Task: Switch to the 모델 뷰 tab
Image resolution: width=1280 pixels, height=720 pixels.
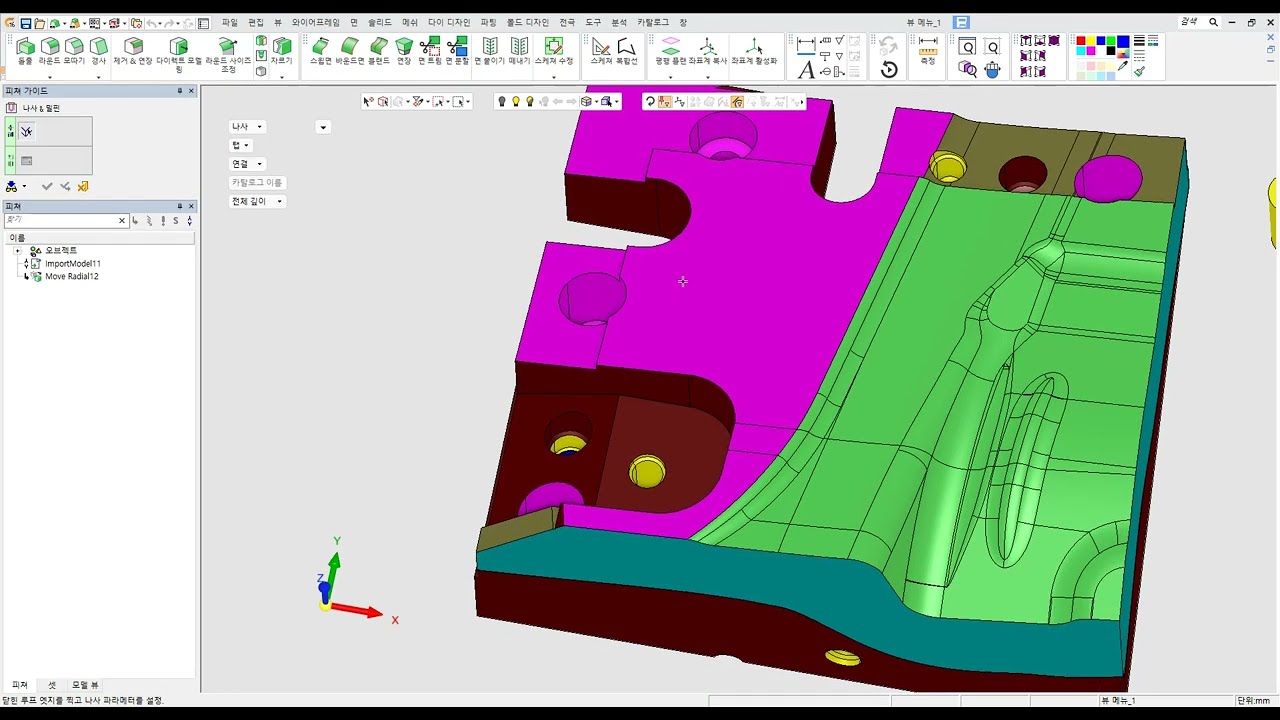Action: pos(85,685)
